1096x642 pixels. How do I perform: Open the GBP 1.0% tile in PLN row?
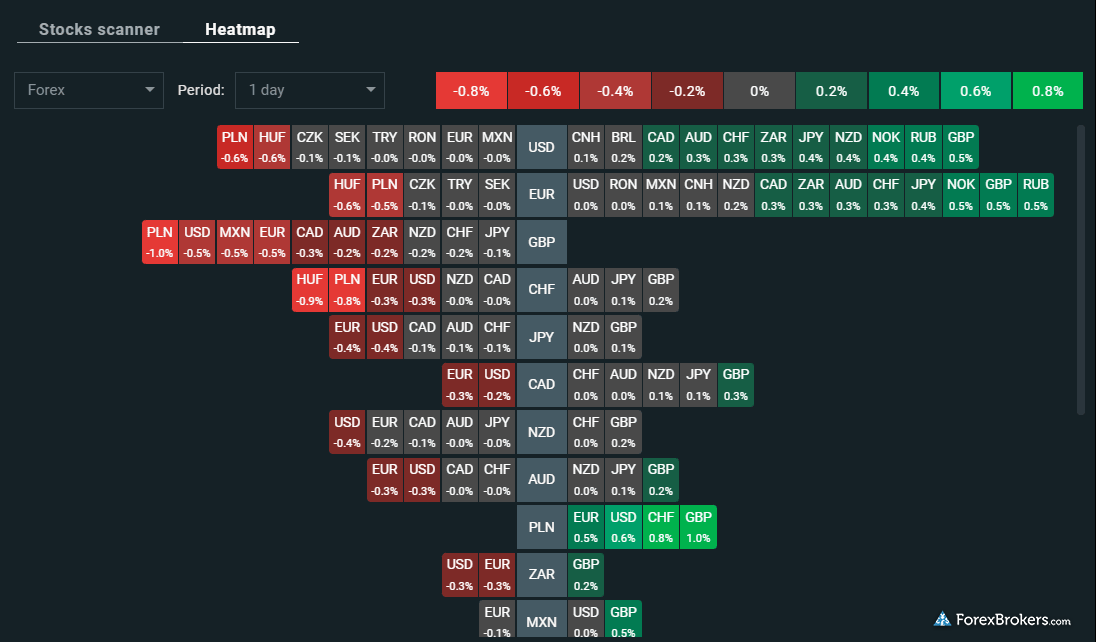tap(698, 527)
